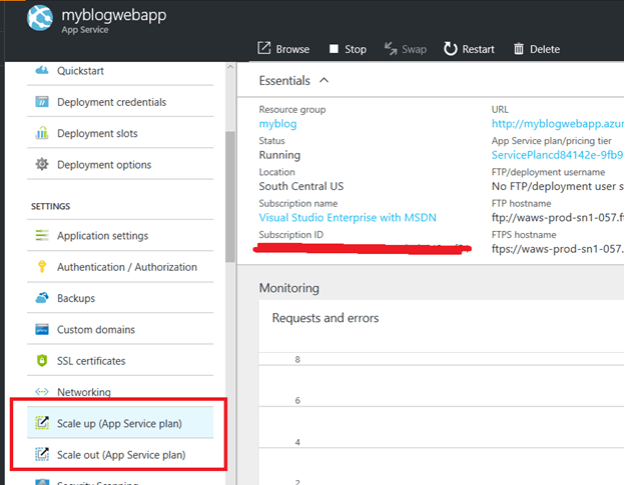Stop the web app

[x=347, y=49]
